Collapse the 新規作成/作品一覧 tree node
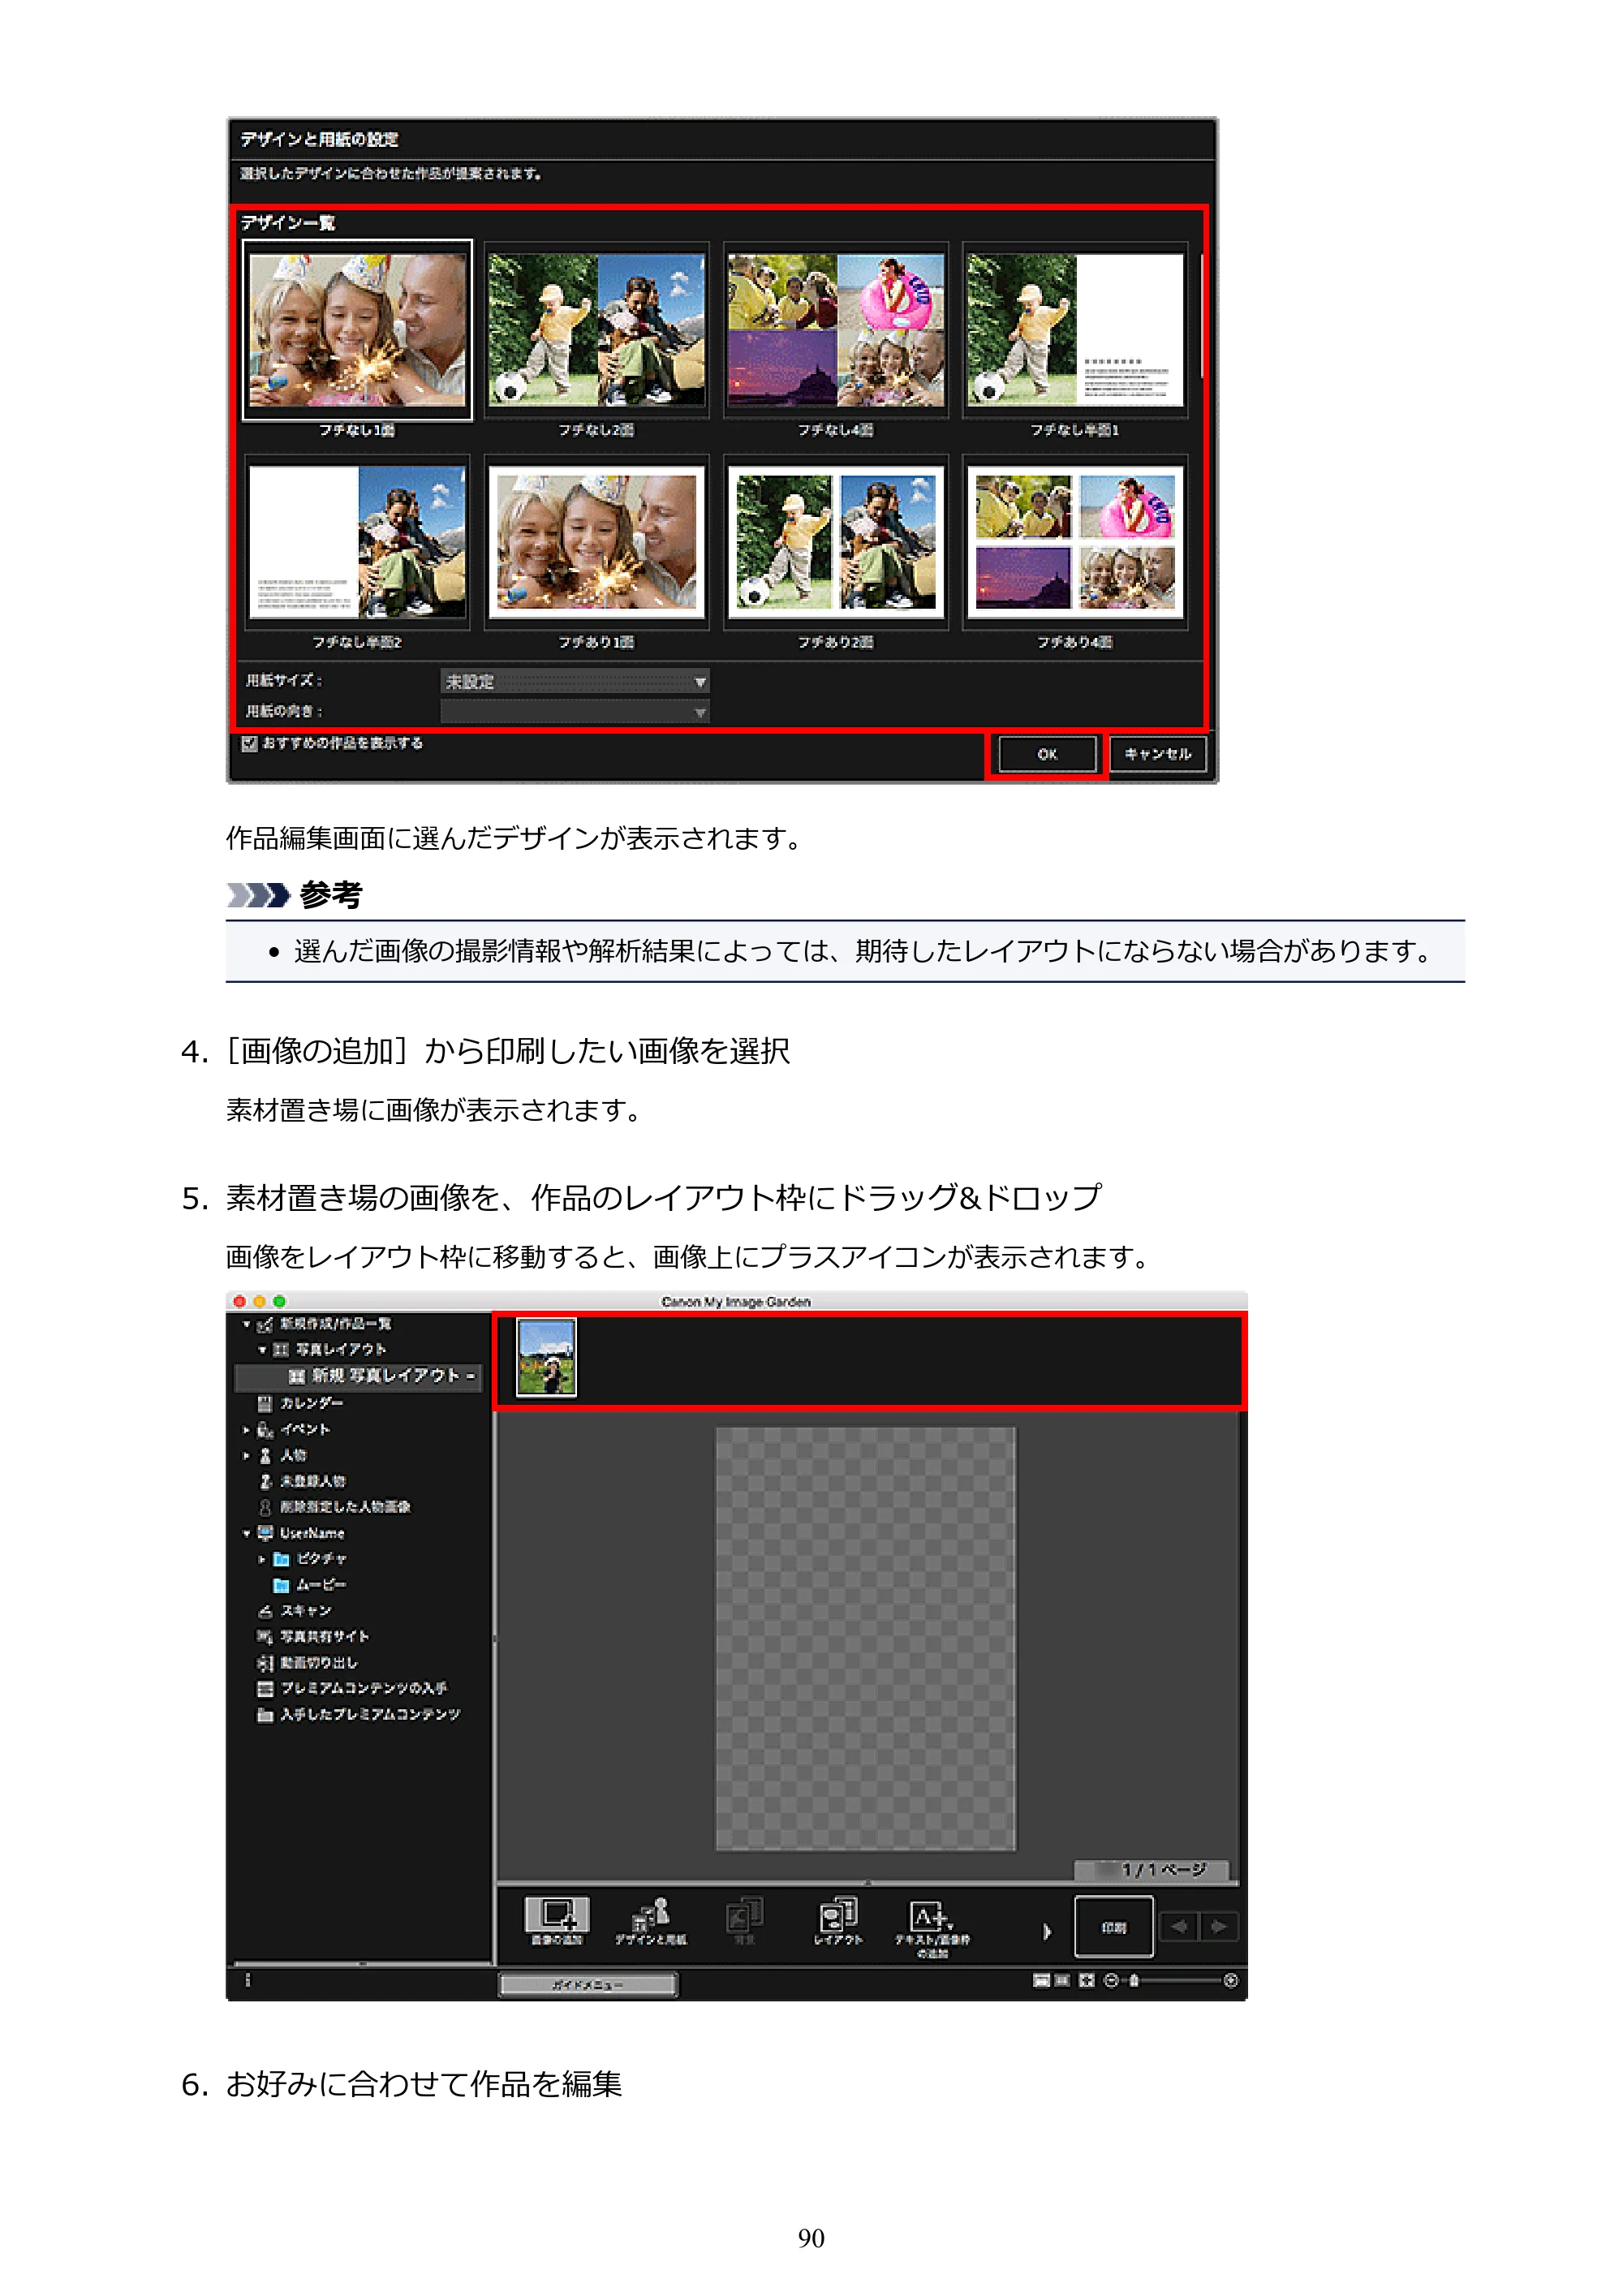 click(247, 1324)
